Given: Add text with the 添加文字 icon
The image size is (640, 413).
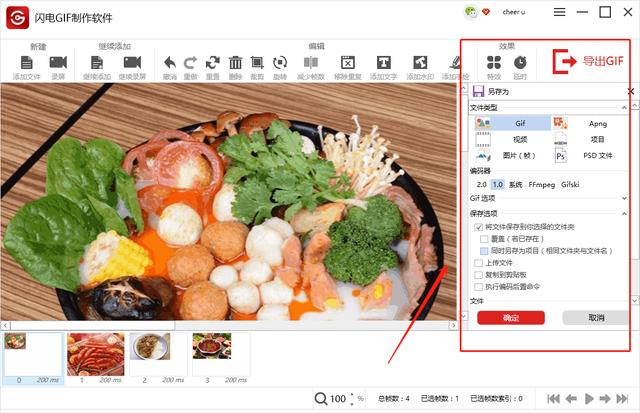Looking at the screenshot, I should click(x=384, y=62).
